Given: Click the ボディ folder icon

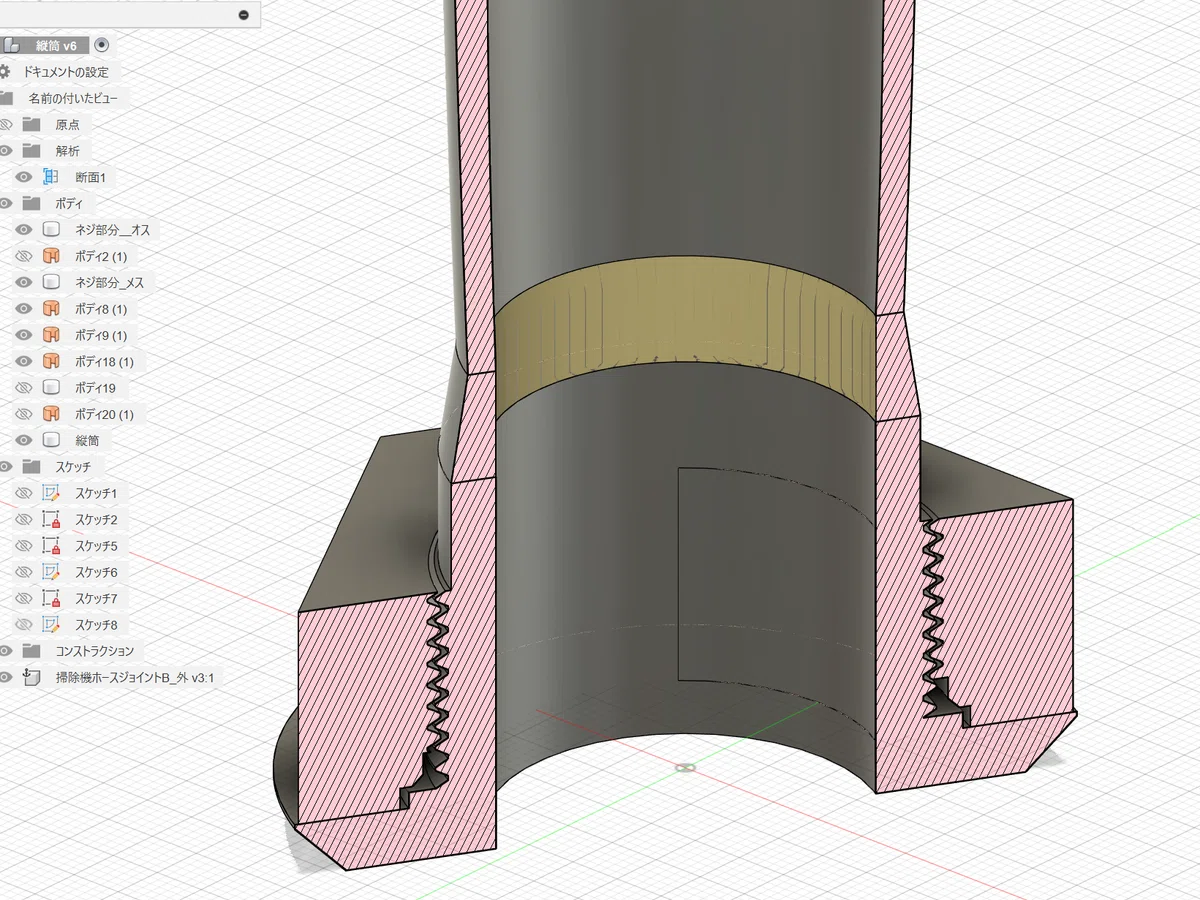Looking at the screenshot, I should coord(31,203).
